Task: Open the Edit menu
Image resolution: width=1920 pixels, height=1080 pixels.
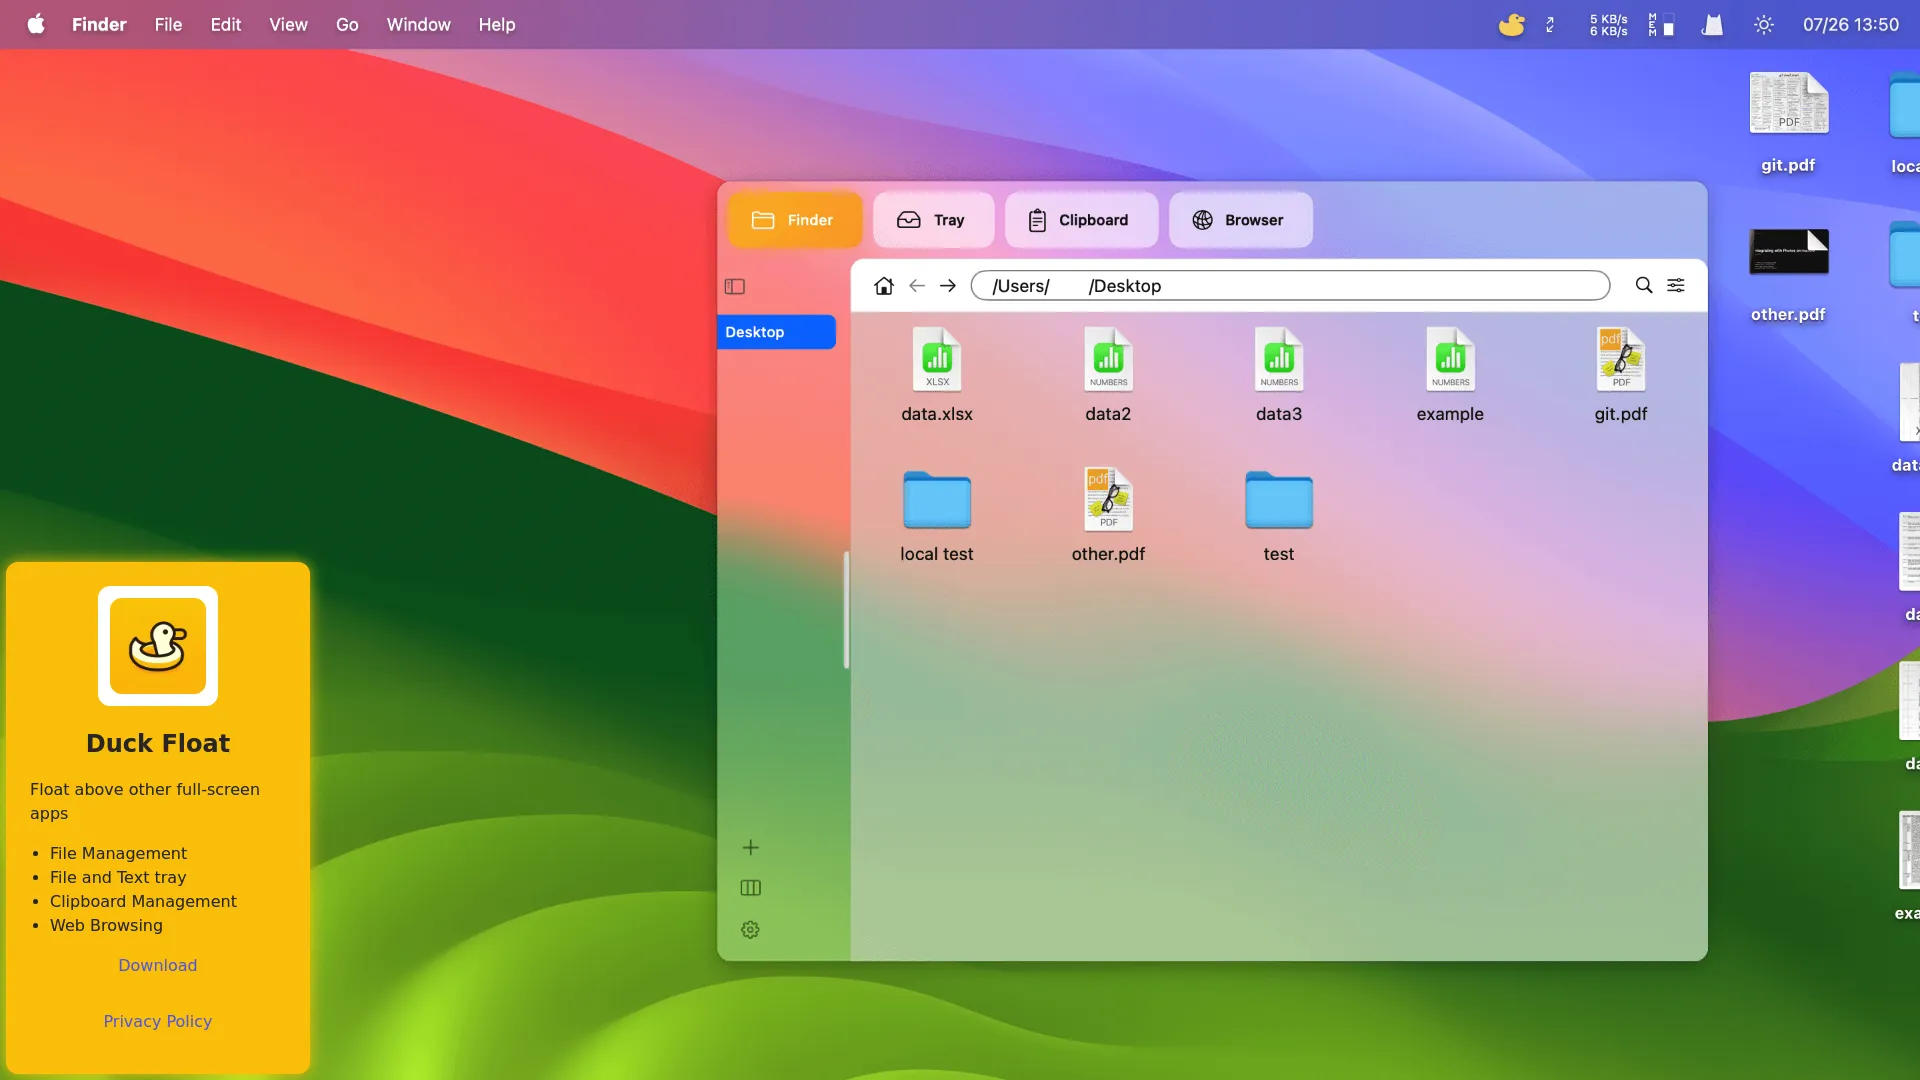Action: (x=226, y=24)
